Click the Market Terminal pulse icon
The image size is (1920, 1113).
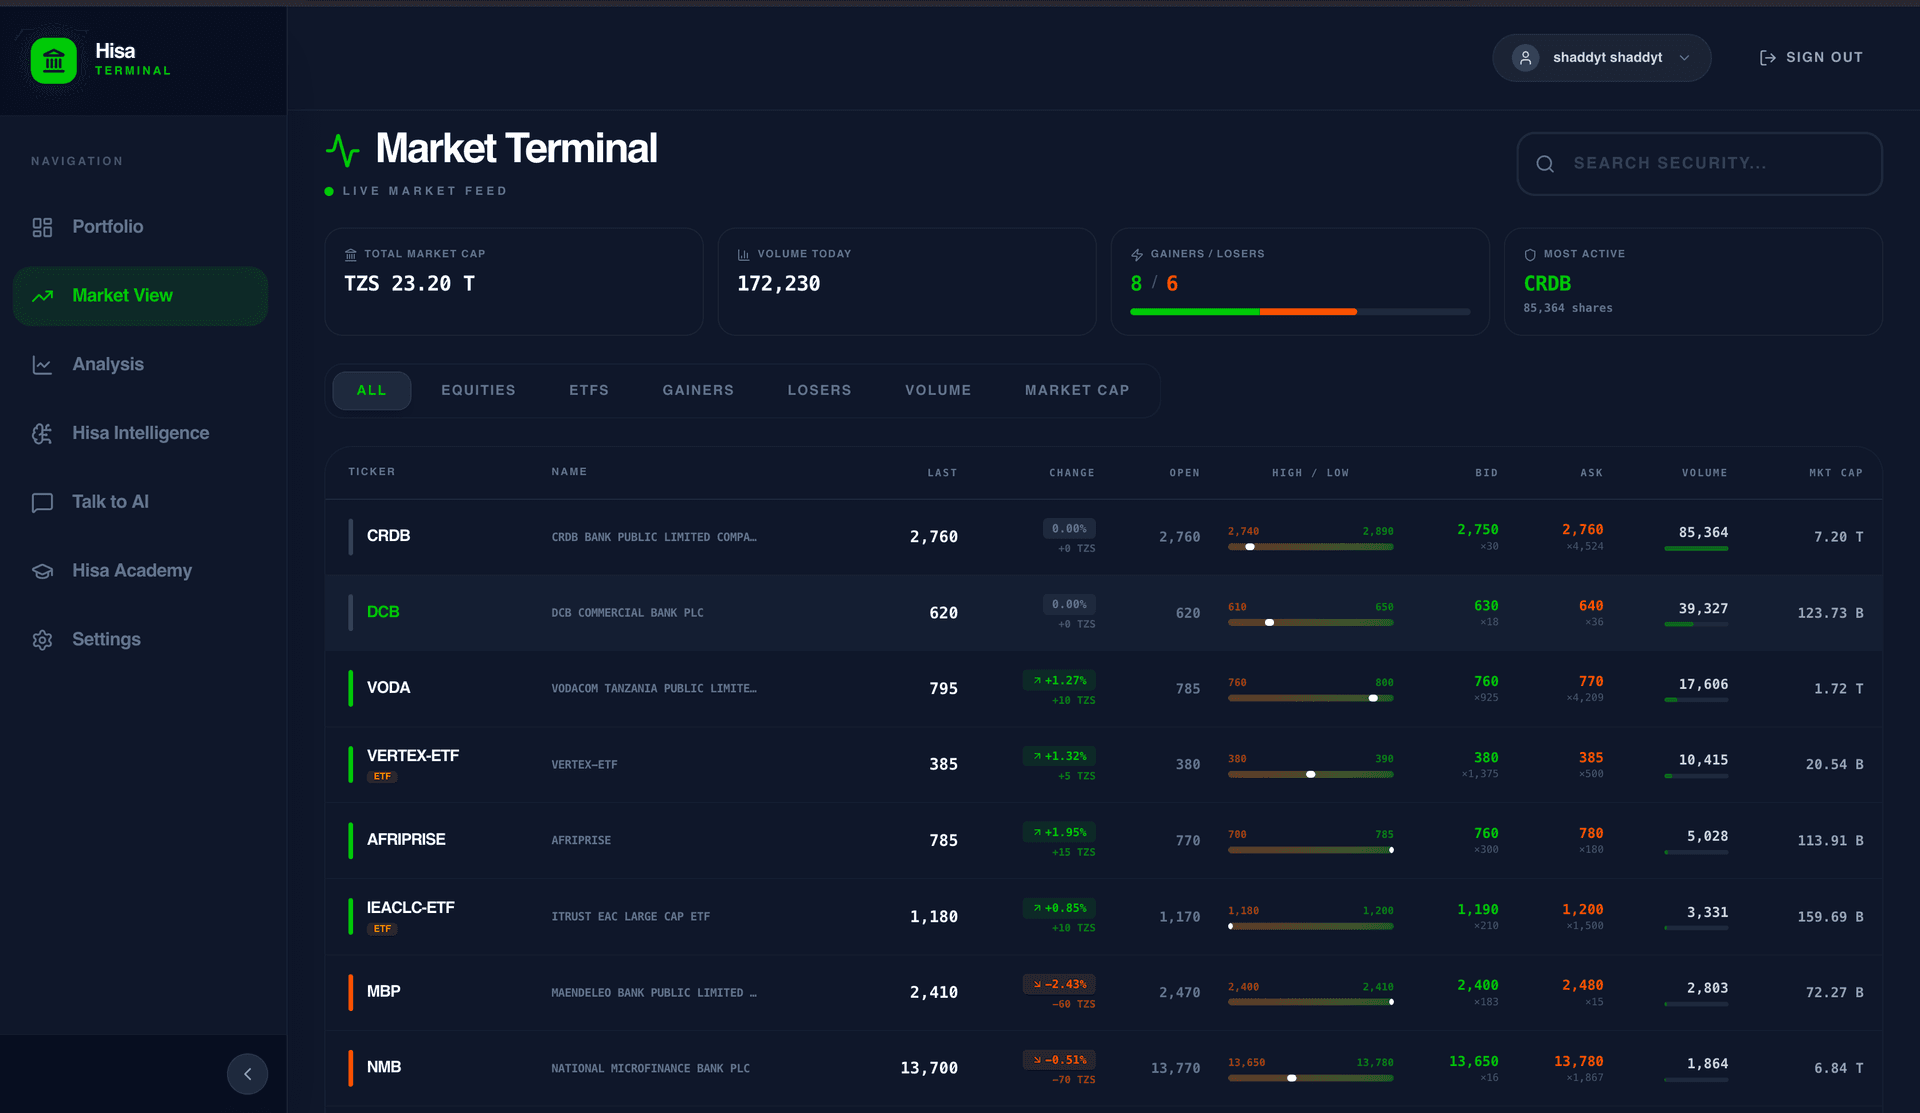[343, 150]
